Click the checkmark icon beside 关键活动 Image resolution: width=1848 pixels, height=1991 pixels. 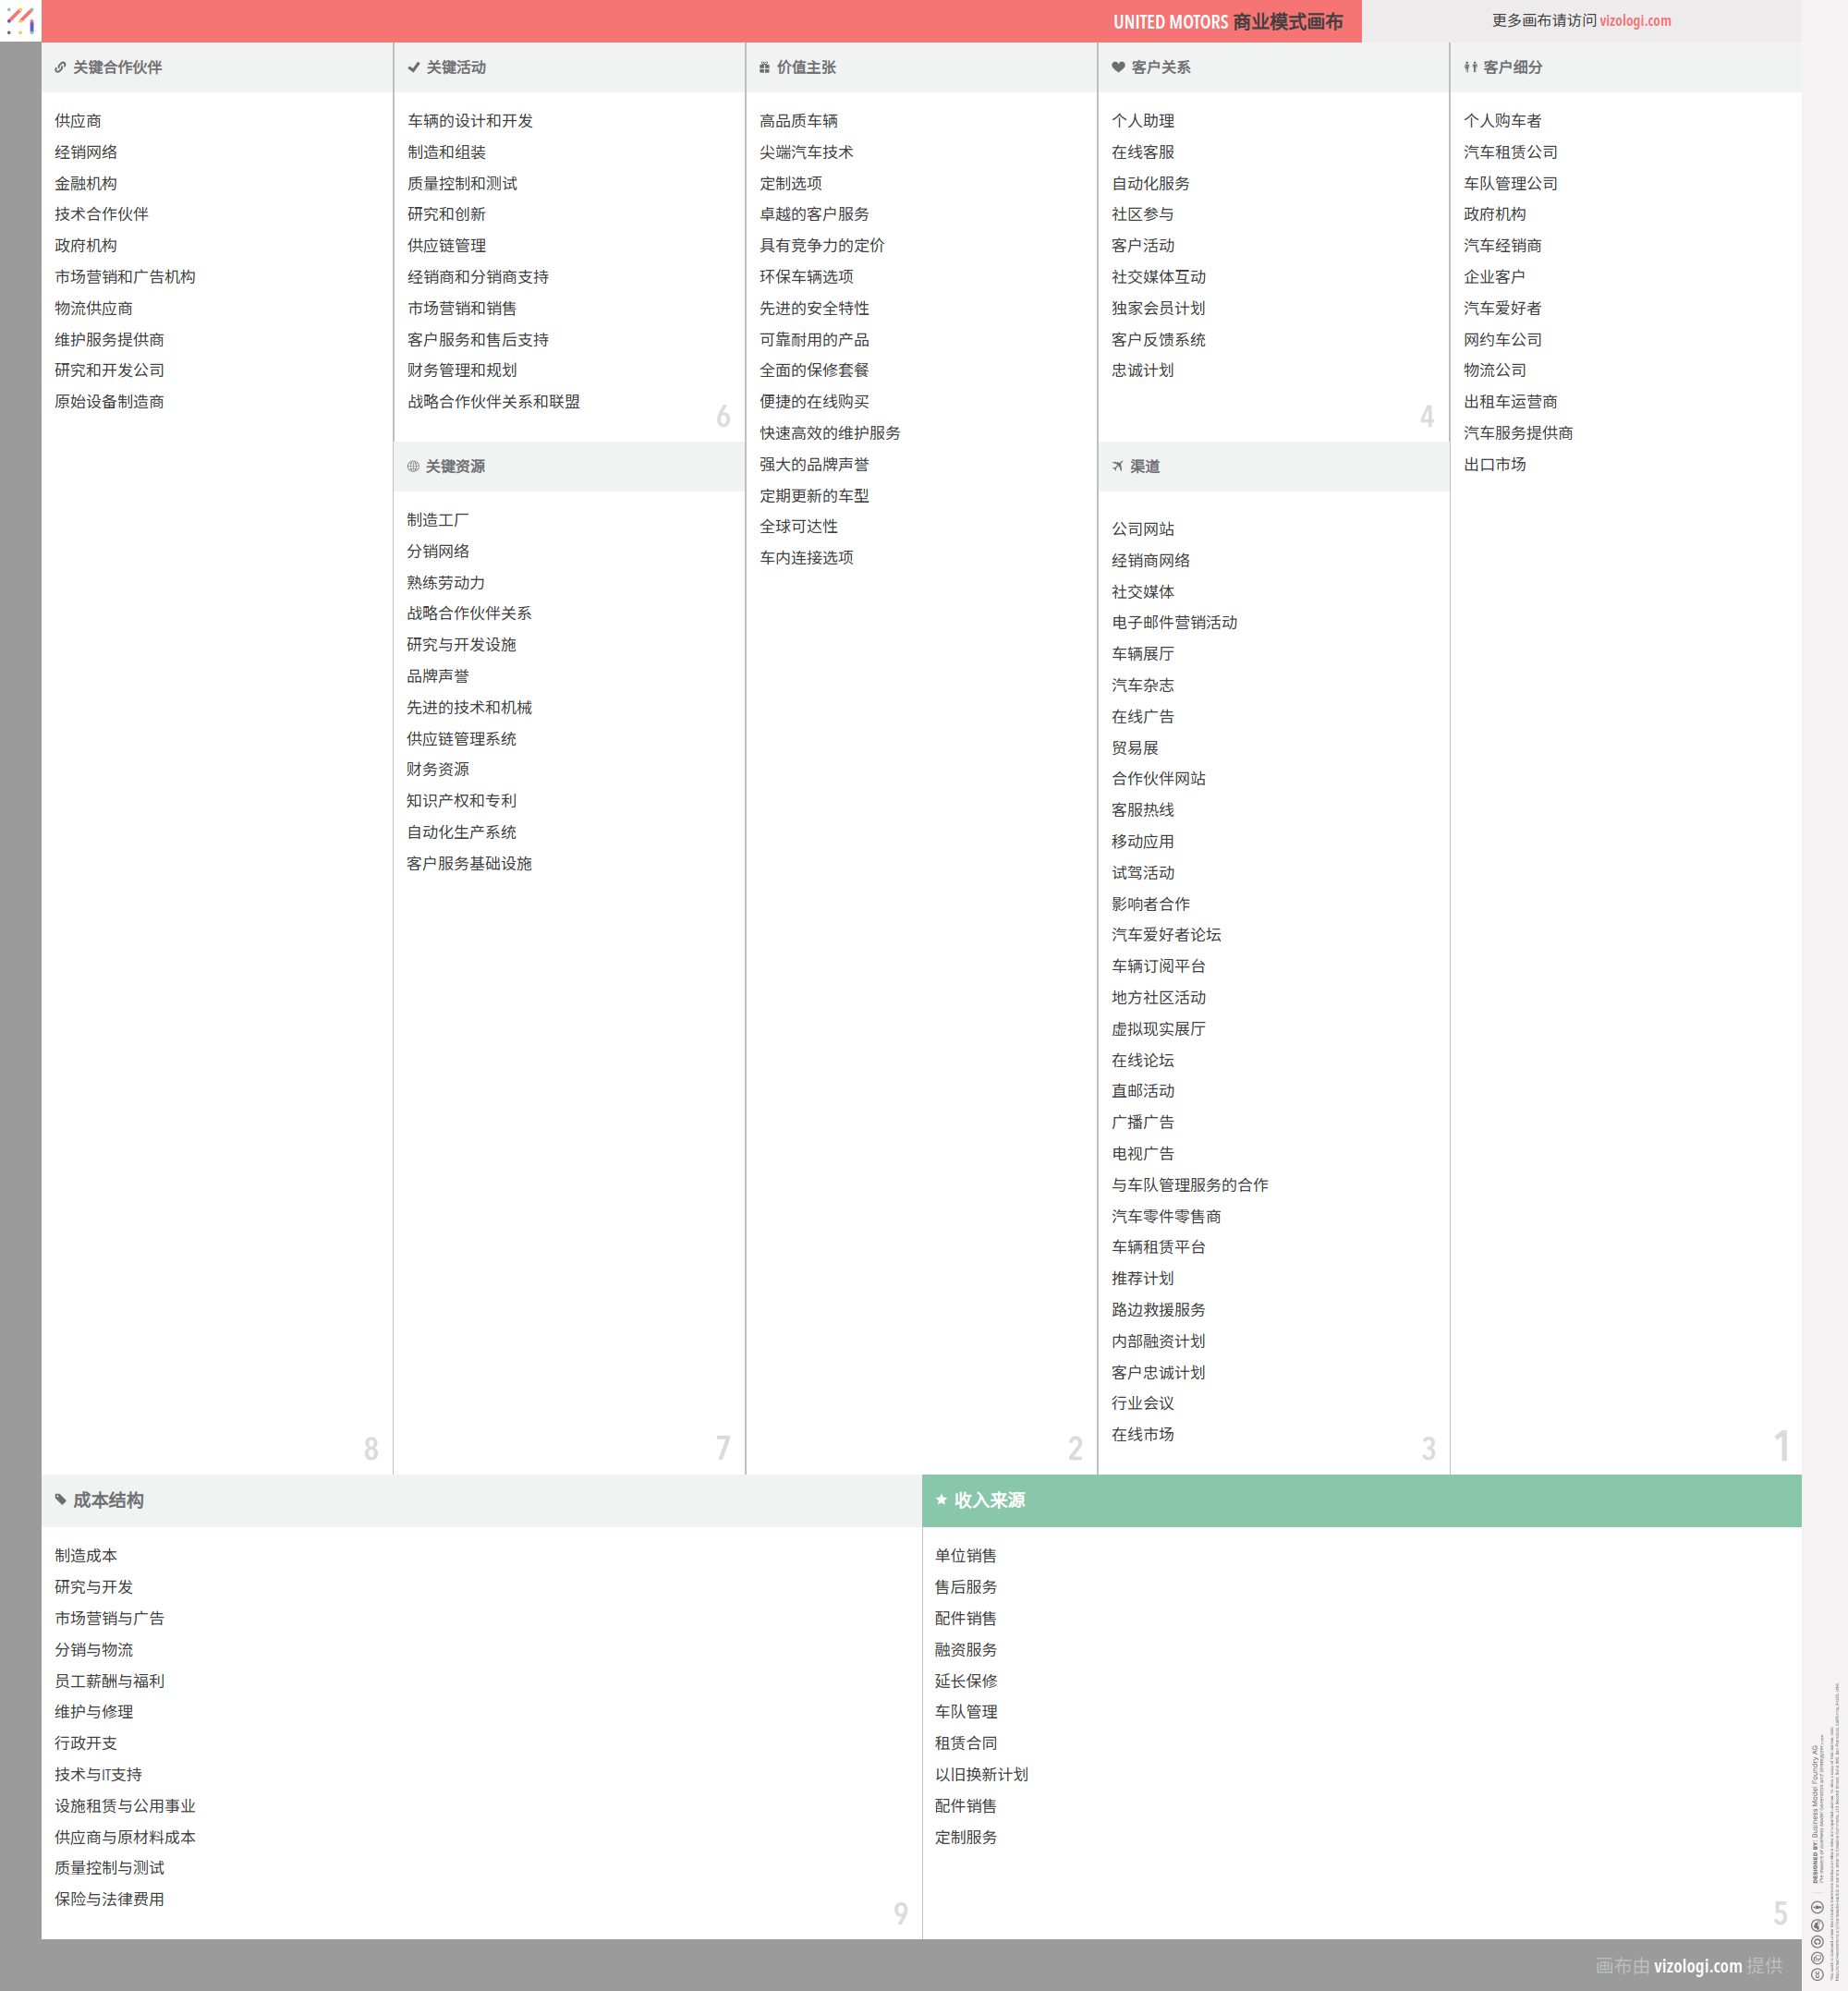tap(413, 68)
